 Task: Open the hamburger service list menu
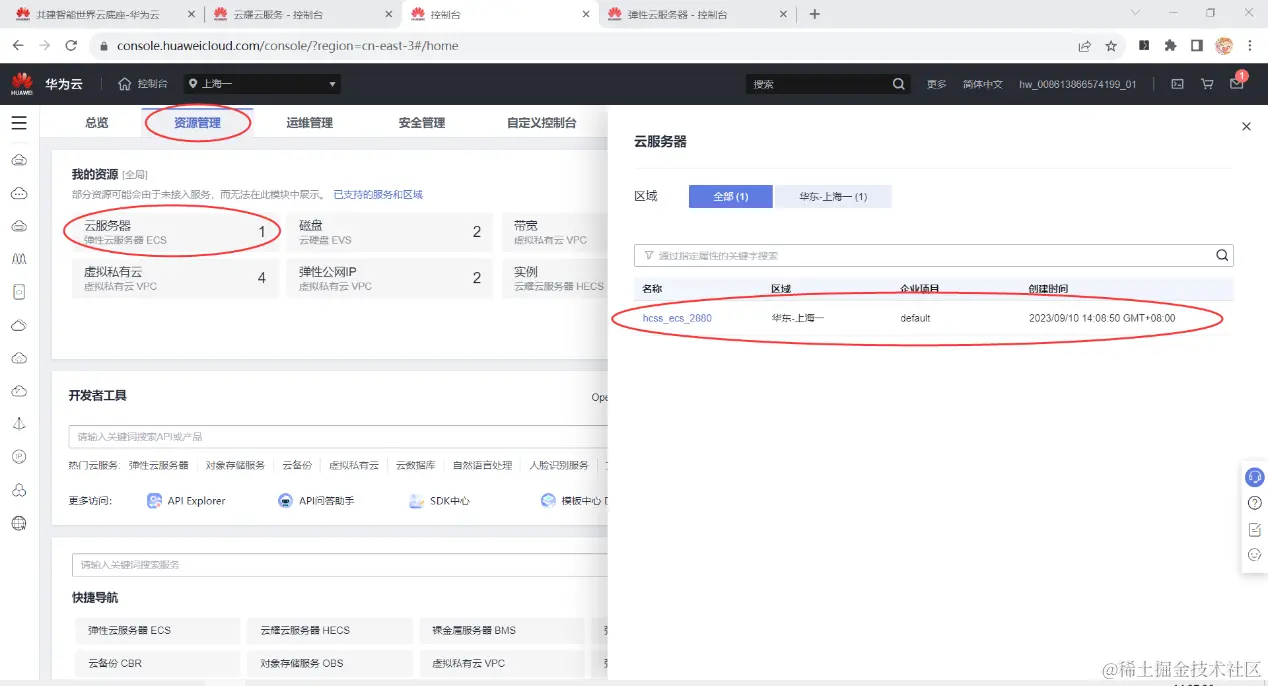point(18,123)
